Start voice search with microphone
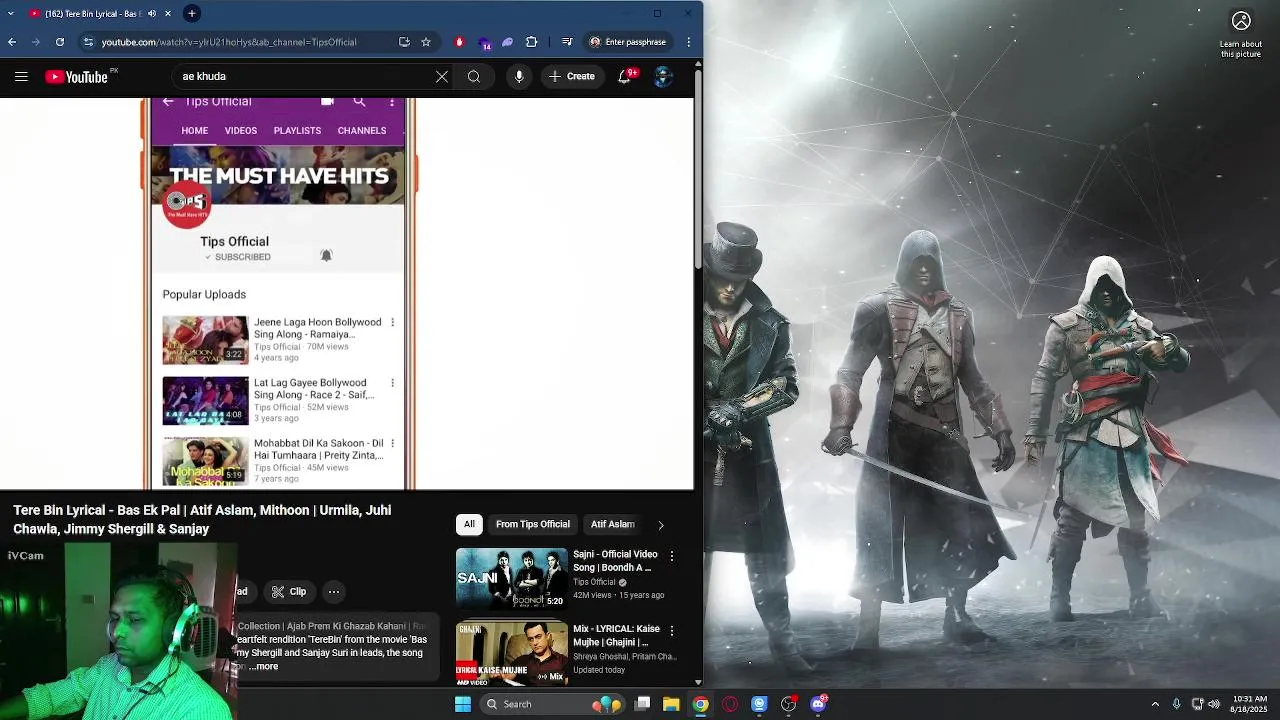The image size is (1280, 720). (x=519, y=76)
